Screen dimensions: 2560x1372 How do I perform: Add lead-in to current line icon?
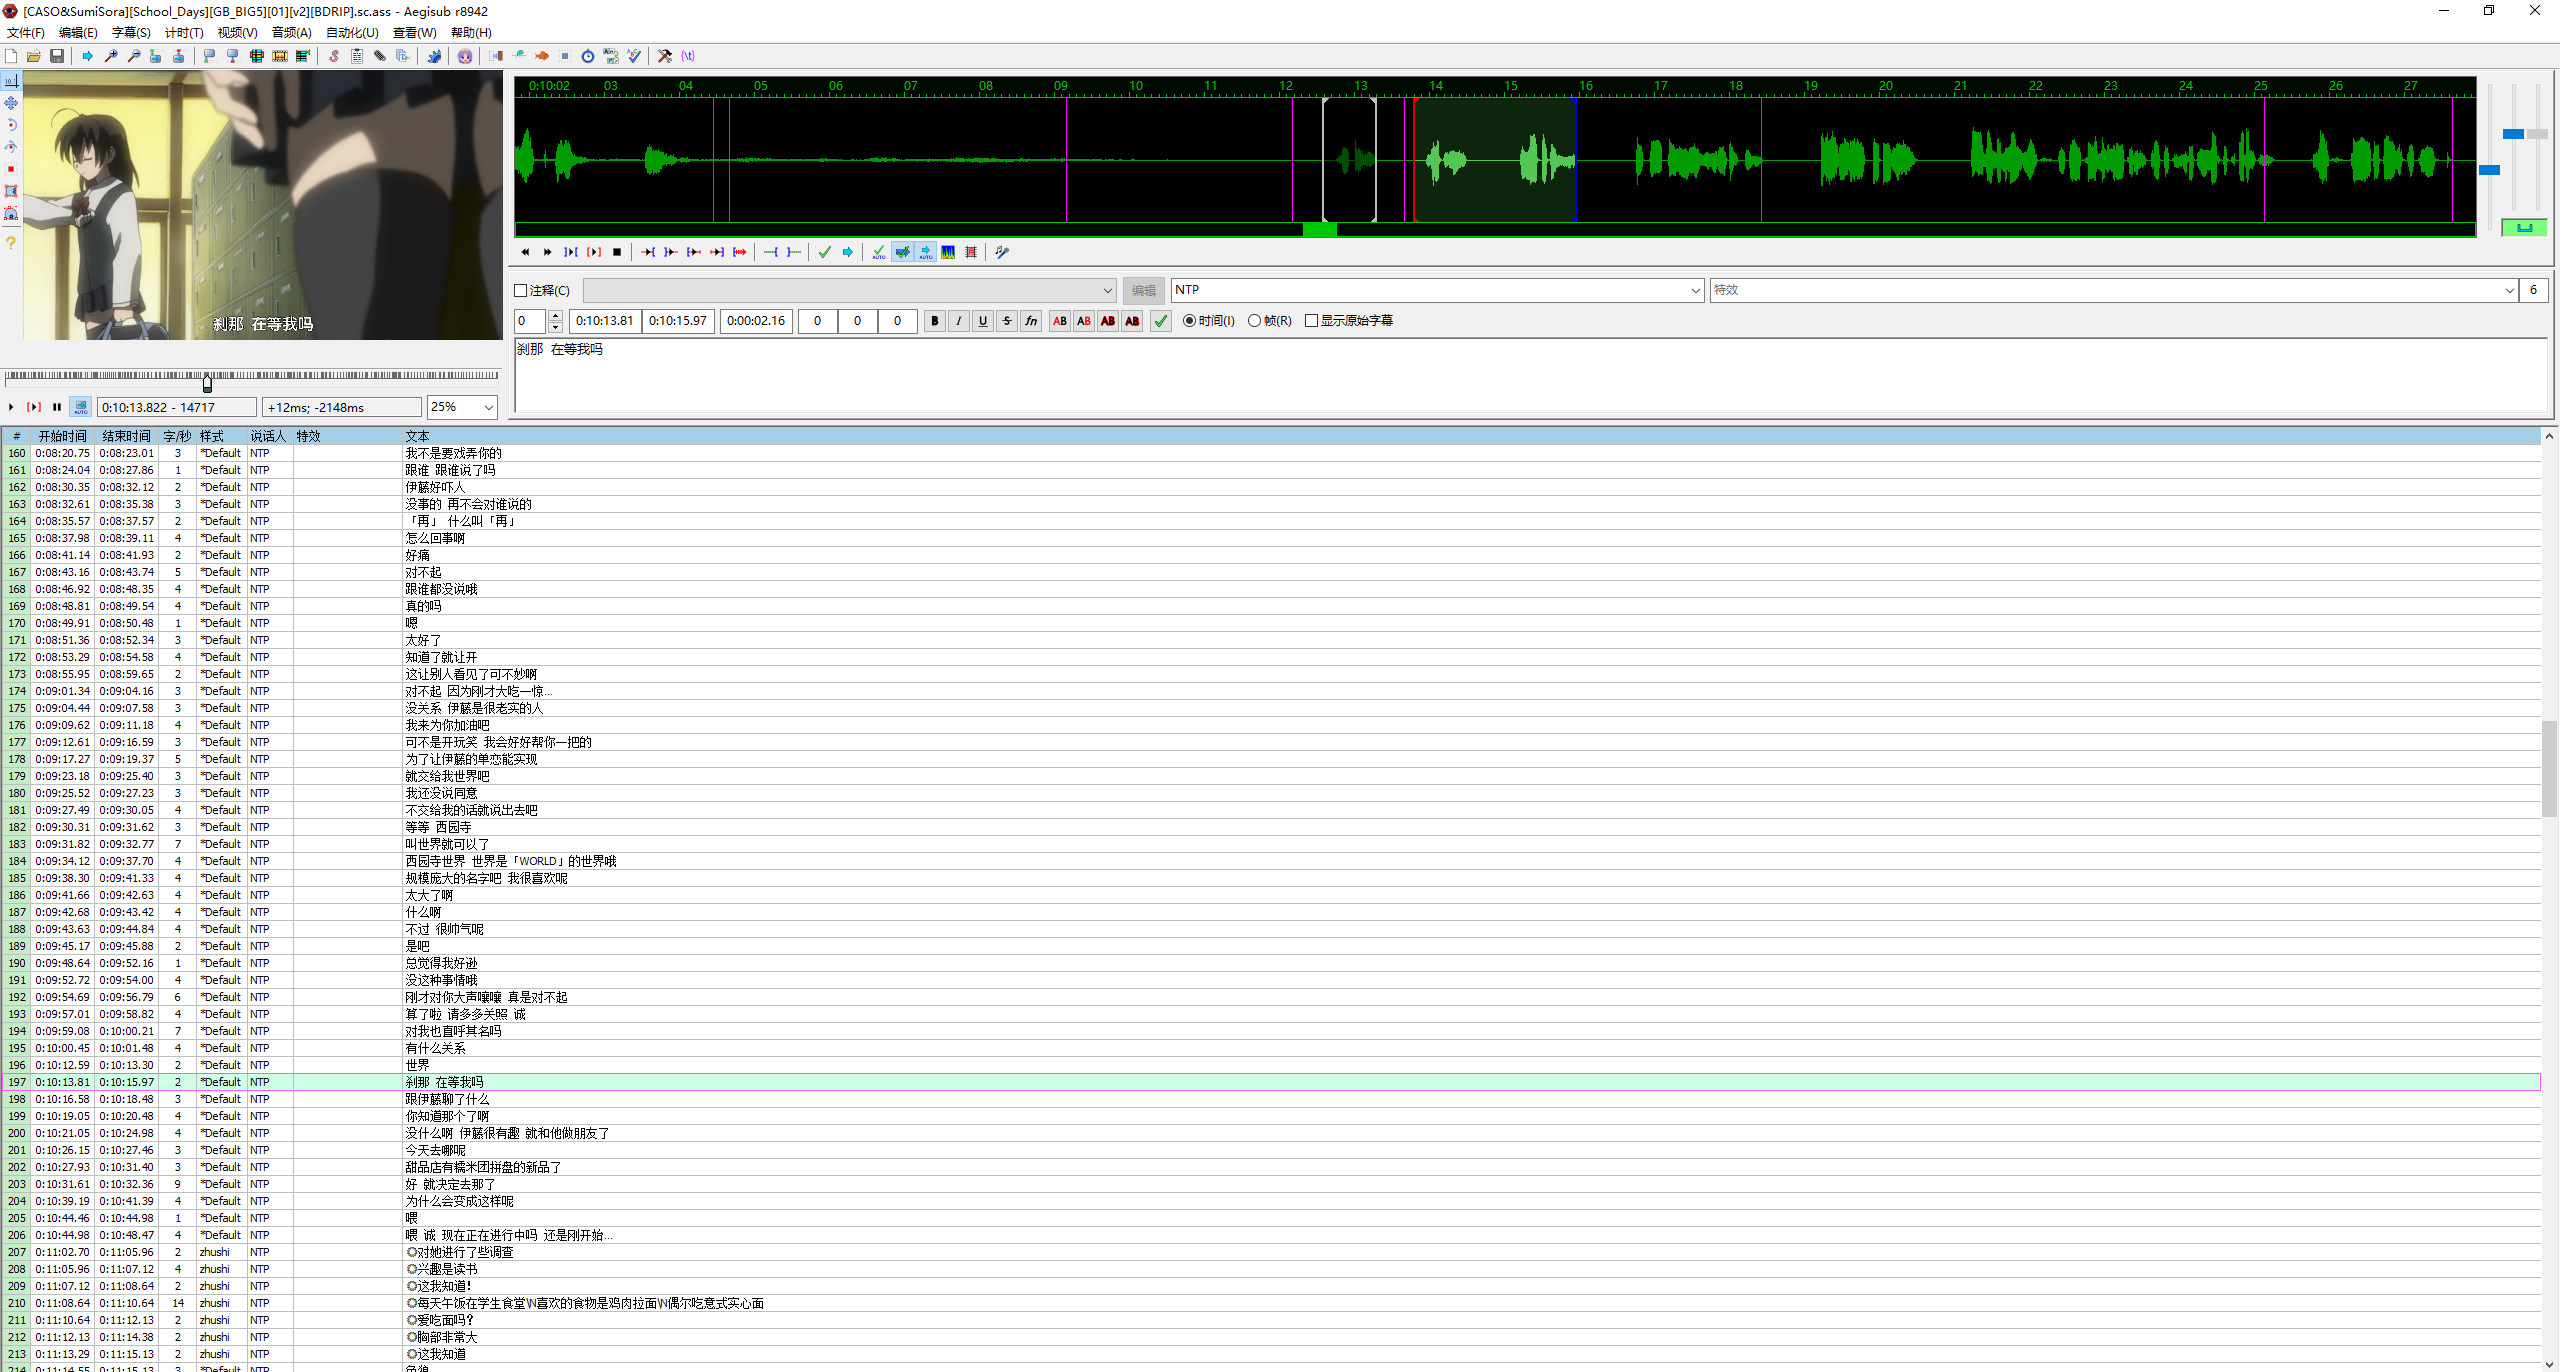pos(771,252)
